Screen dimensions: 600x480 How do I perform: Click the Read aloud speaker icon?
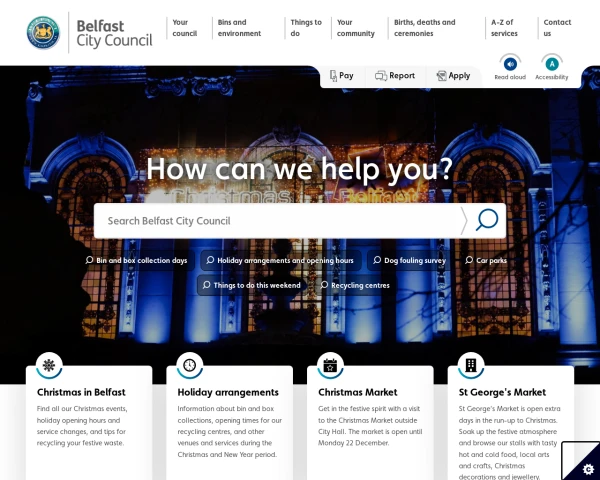pyautogui.click(x=510, y=64)
